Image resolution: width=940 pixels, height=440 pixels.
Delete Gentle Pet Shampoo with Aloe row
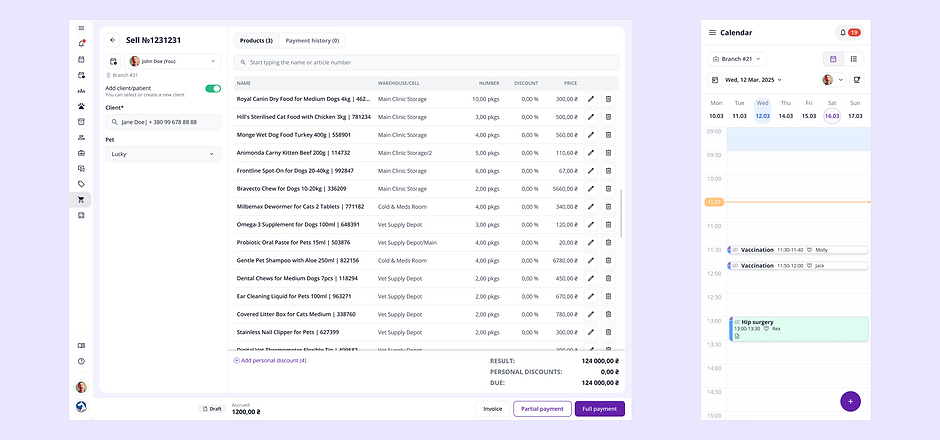click(608, 261)
